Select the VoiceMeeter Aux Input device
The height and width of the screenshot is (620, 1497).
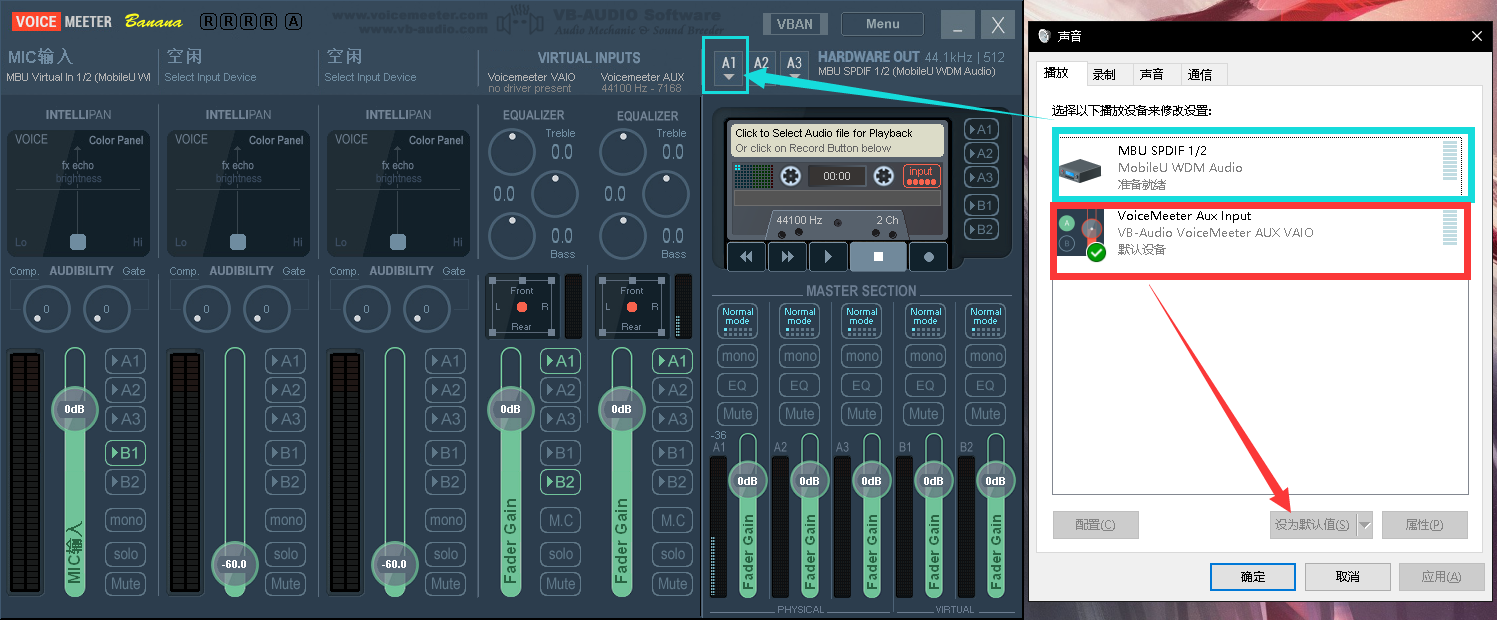click(x=1257, y=232)
